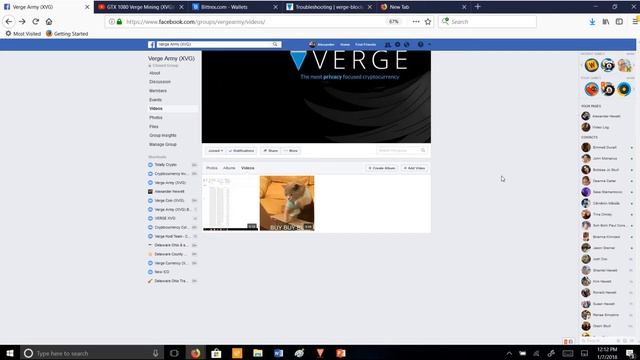Image resolution: width=640 pixels, height=360 pixels.
Task: Open Word from the taskbar
Action: (x=278, y=353)
